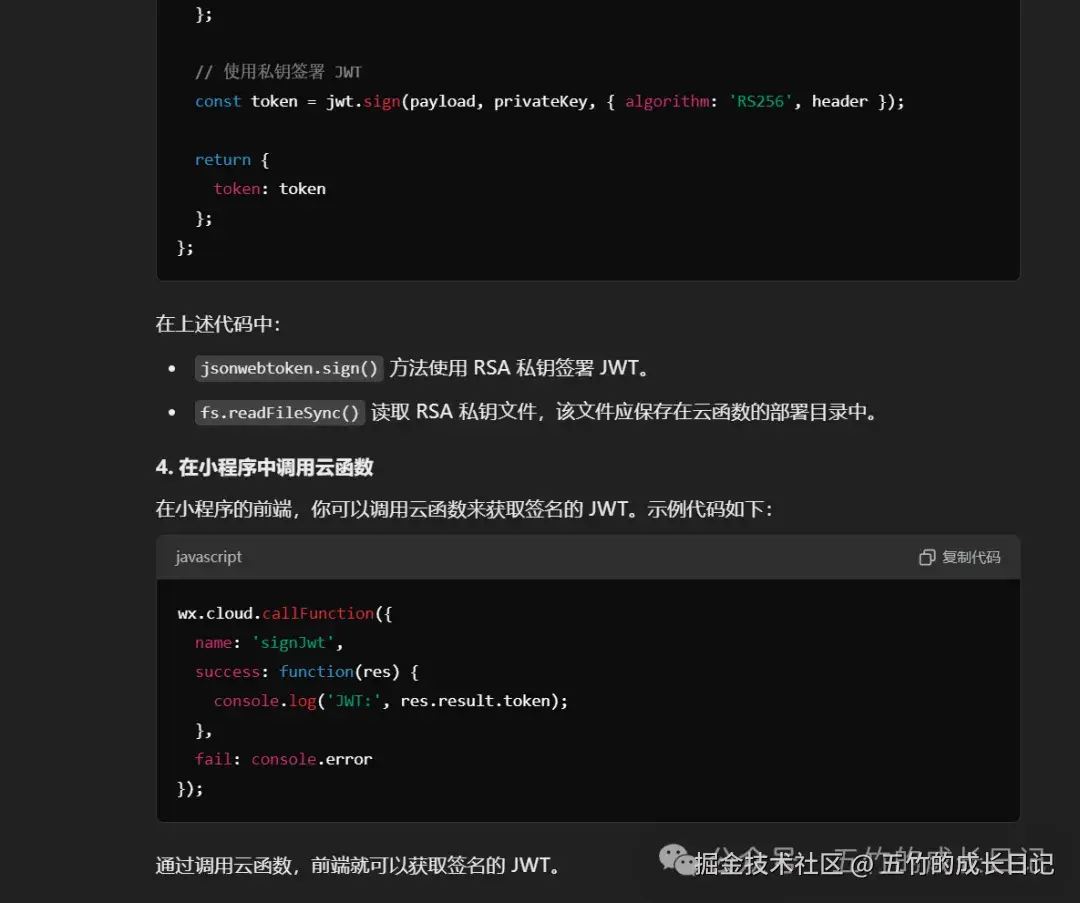Select the jsonwebtoken.sign() inline code chip

[x=288, y=368]
